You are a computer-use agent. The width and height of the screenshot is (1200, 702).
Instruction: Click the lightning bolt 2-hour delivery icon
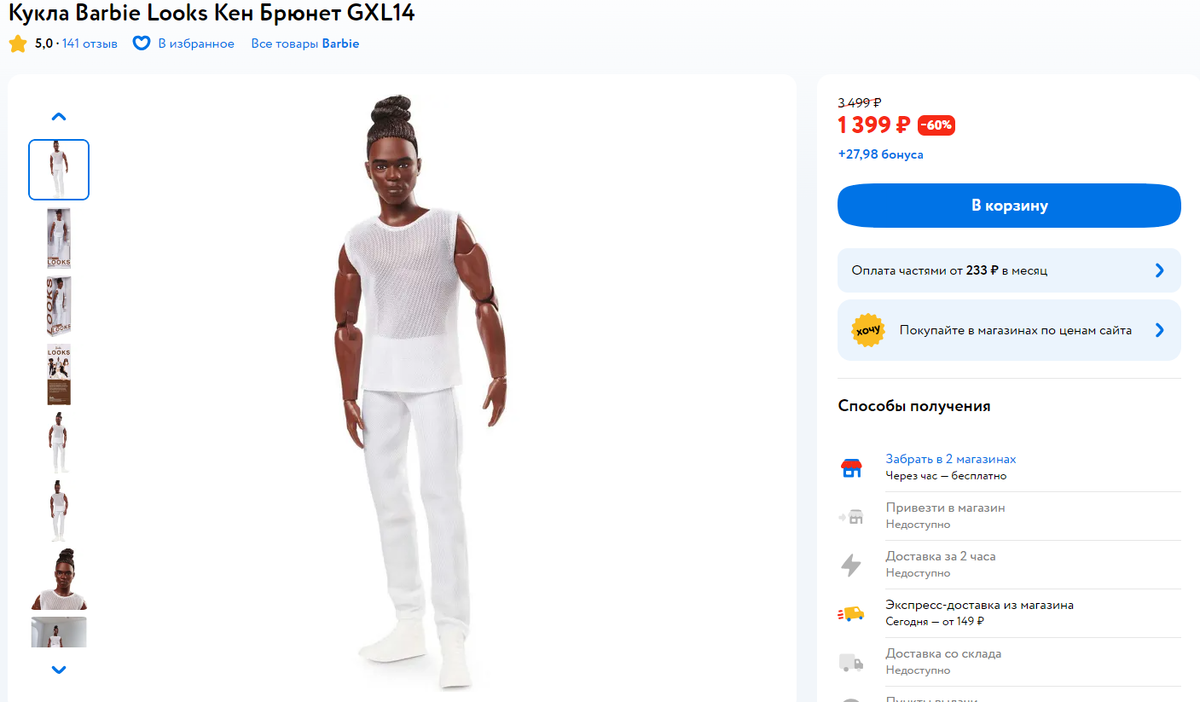[851, 565]
